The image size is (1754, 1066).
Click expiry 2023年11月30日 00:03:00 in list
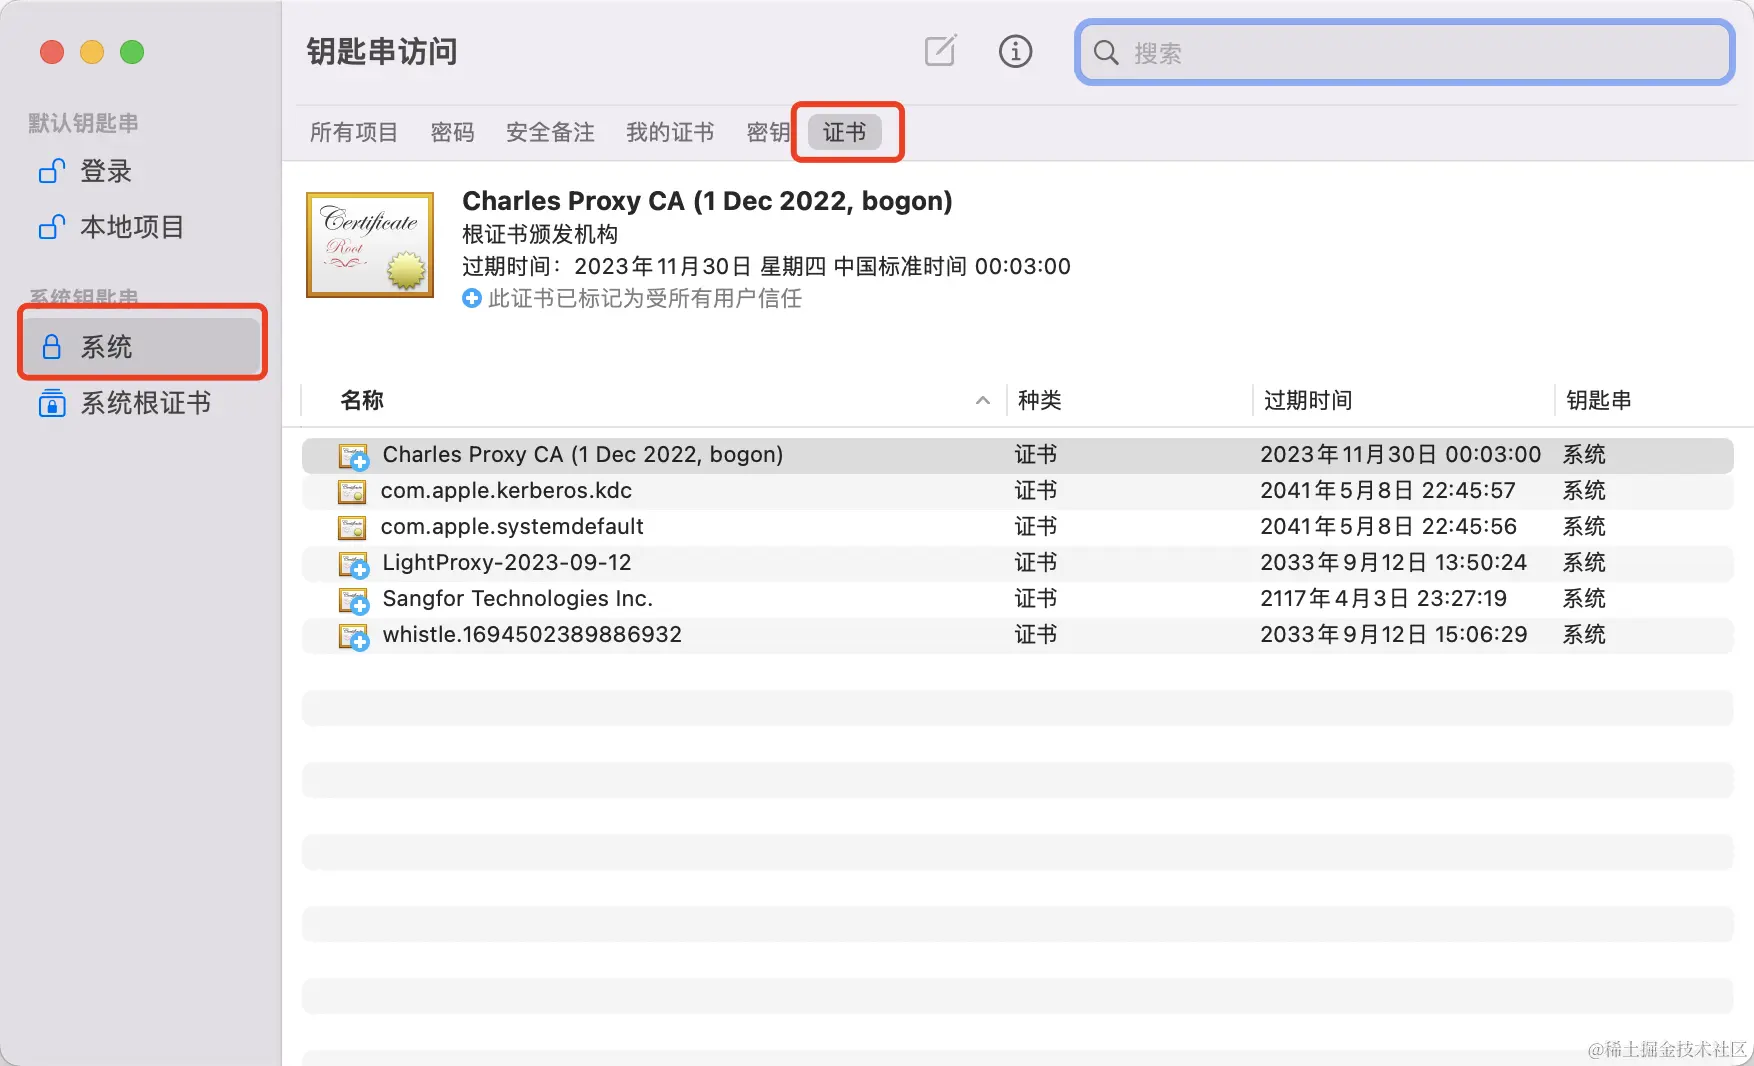point(1400,454)
